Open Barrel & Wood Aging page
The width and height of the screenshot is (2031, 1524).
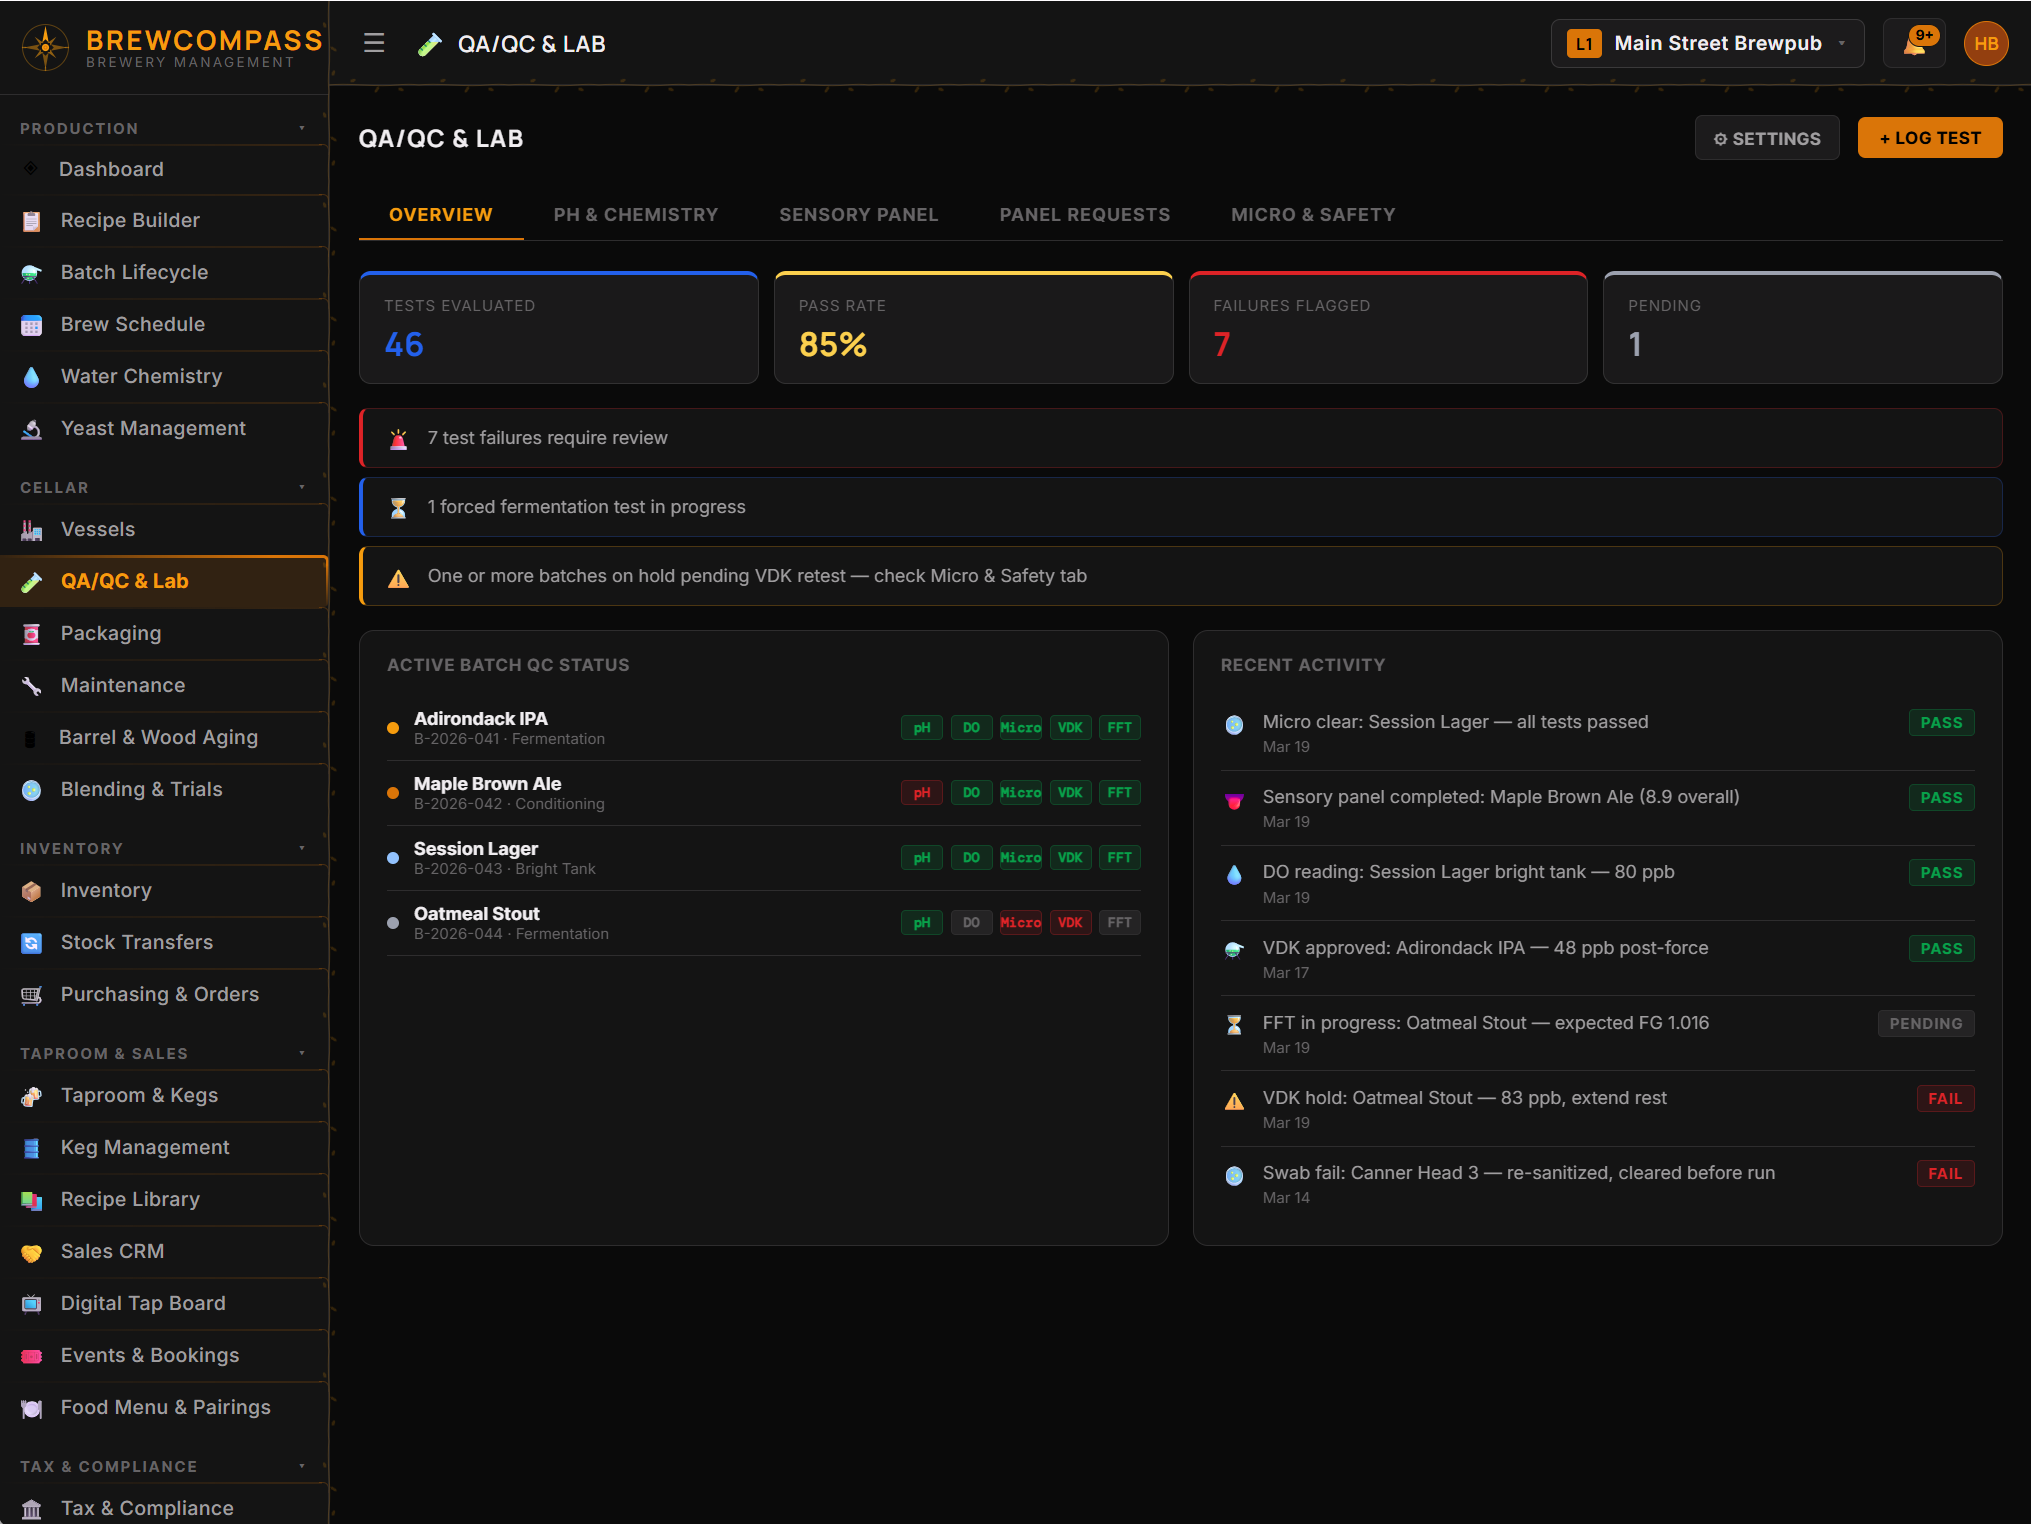pyautogui.click(x=164, y=738)
